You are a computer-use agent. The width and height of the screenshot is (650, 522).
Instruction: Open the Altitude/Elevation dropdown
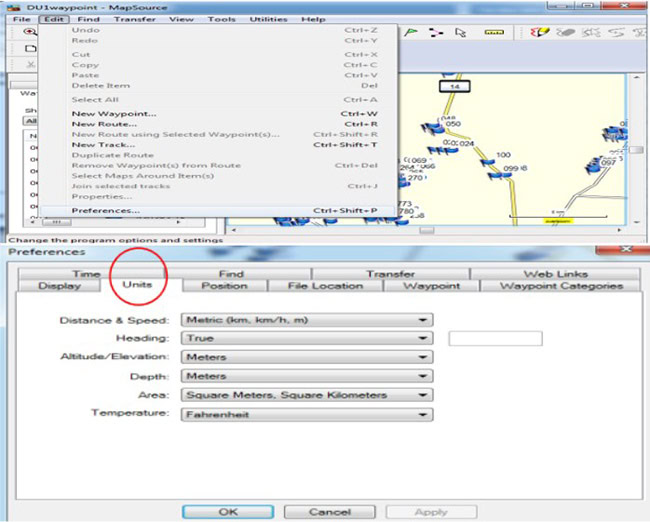[307, 357]
